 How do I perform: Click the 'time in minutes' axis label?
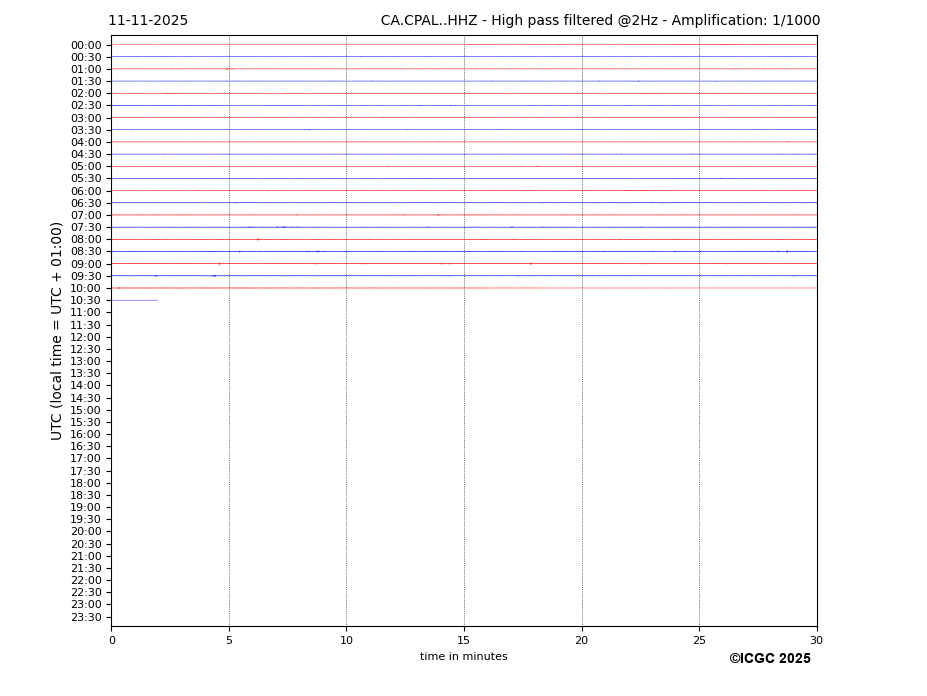[x=463, y=657]
